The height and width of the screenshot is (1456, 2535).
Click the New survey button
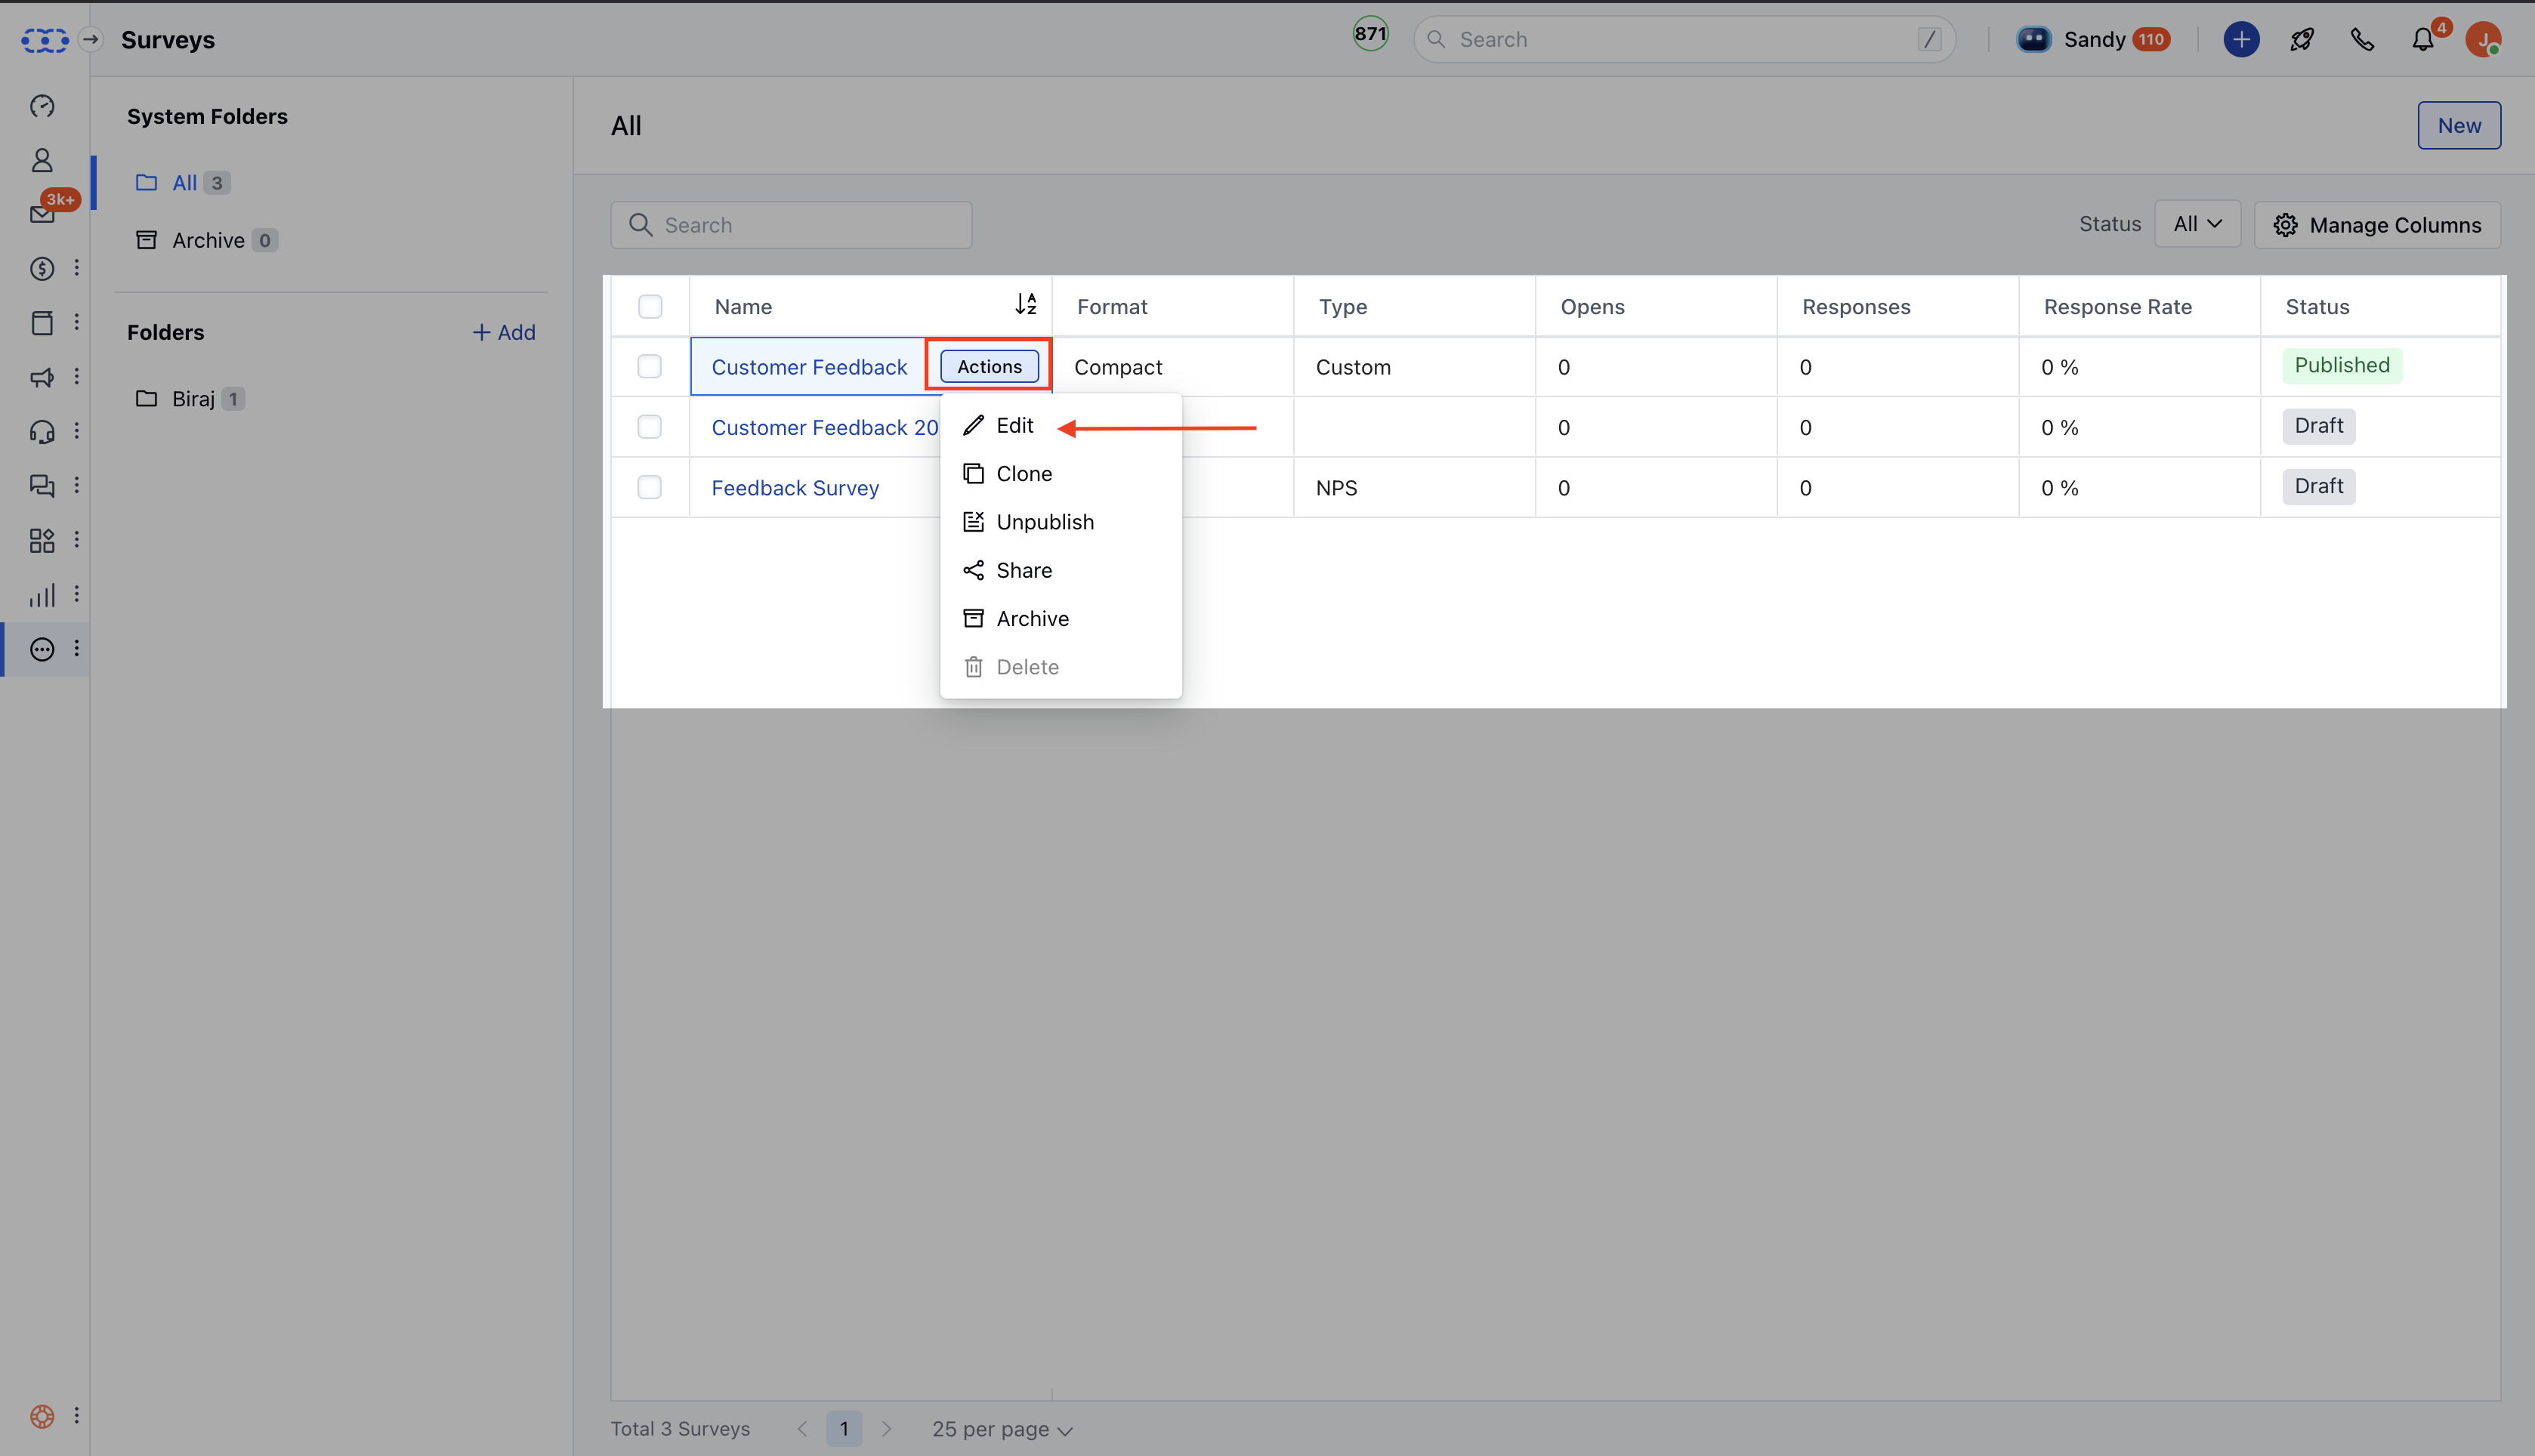2459,125
